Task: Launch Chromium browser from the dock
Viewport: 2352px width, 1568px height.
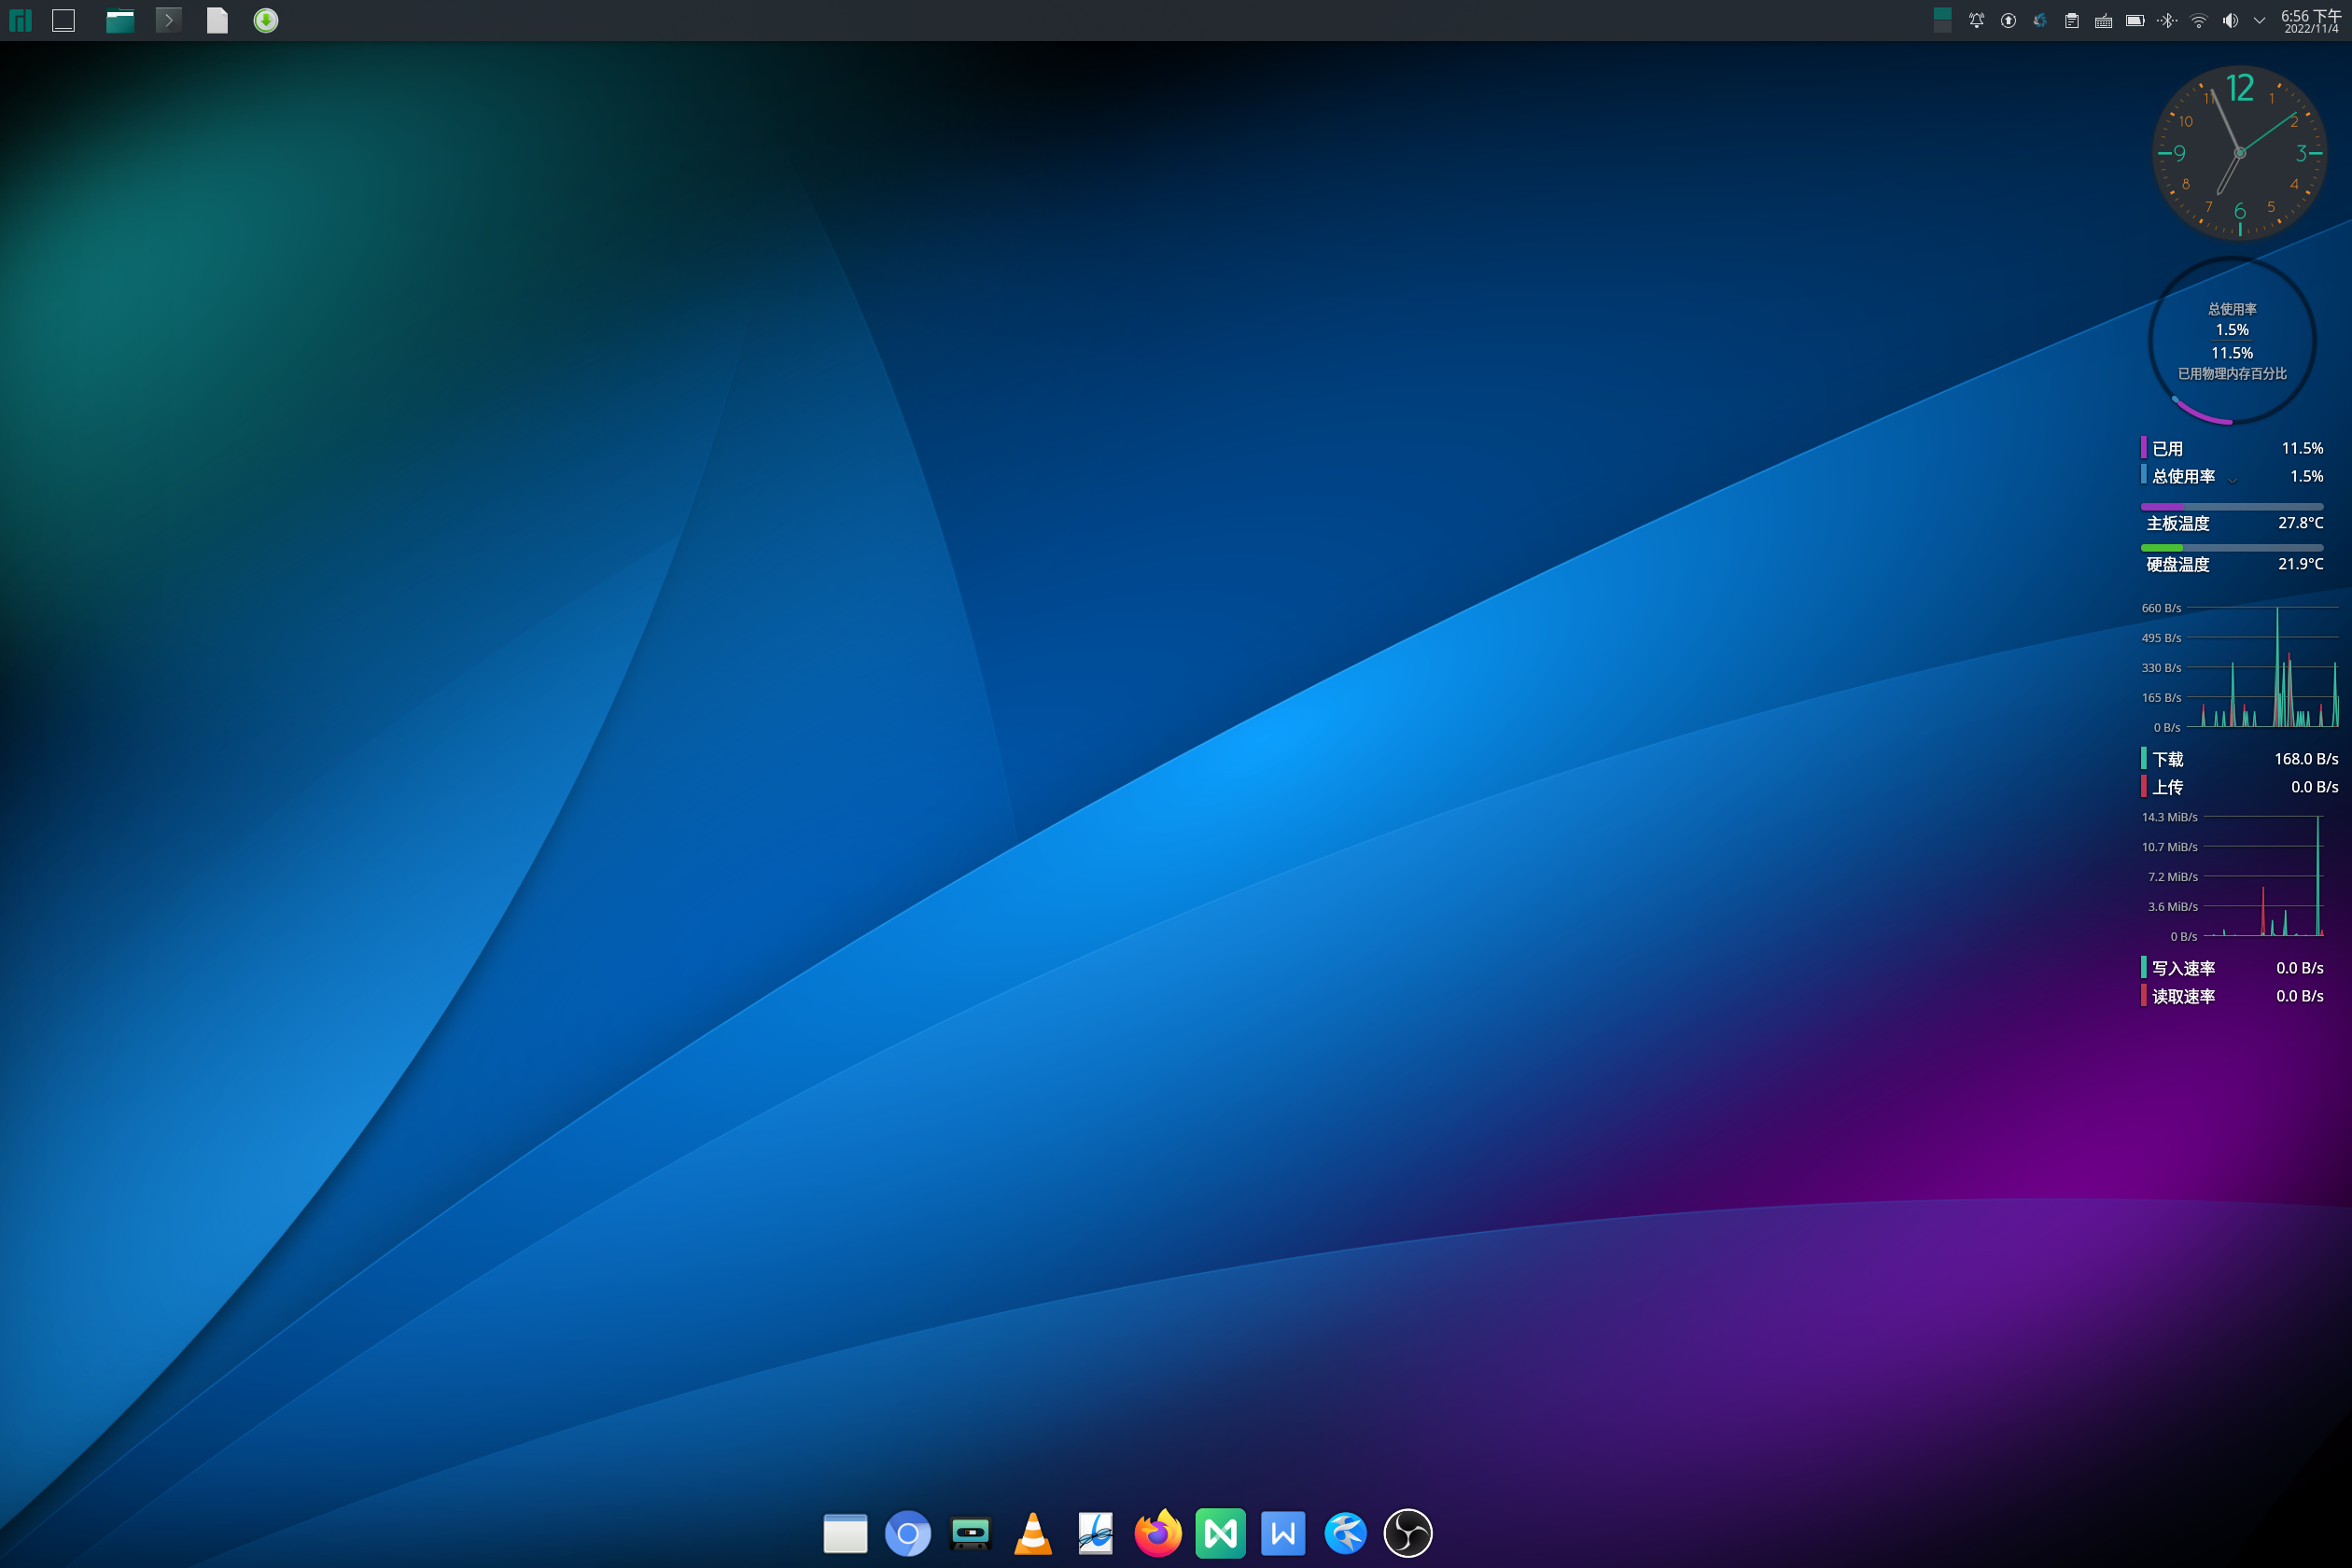Action: (x=907, y=1533)
